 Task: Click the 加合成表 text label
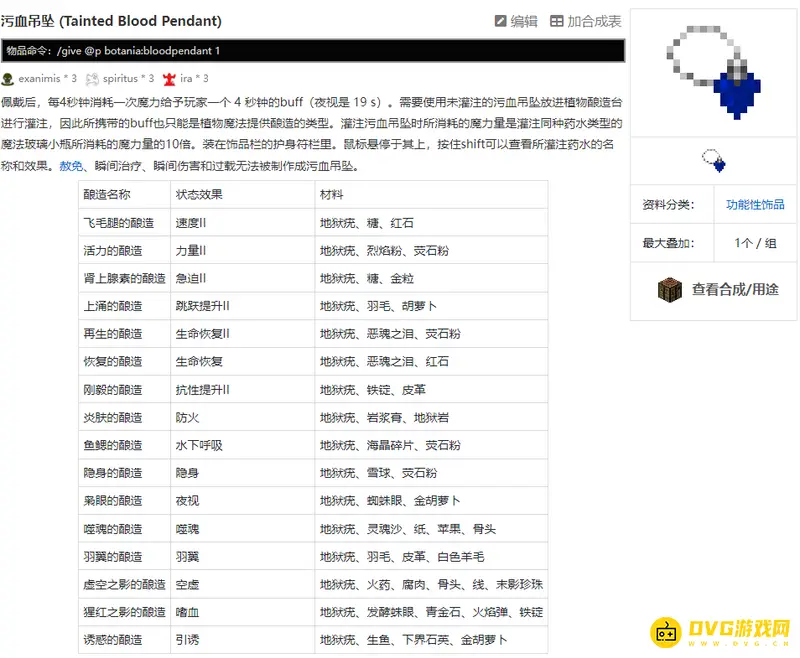594,21
